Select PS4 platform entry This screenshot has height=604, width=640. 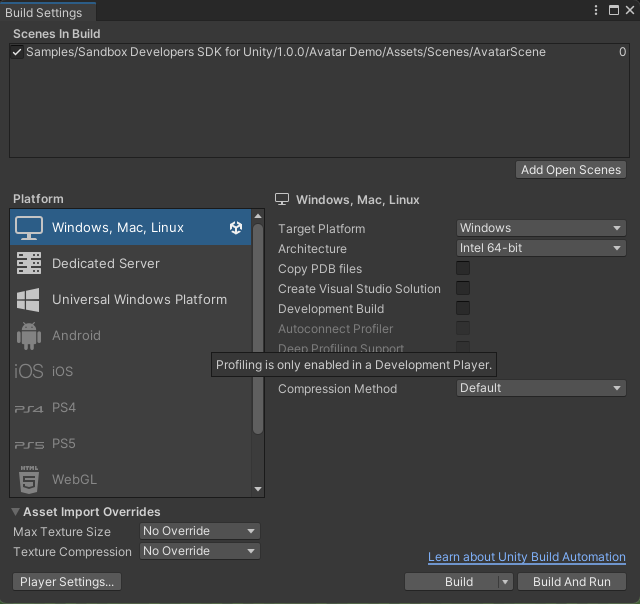click(131, 407)
